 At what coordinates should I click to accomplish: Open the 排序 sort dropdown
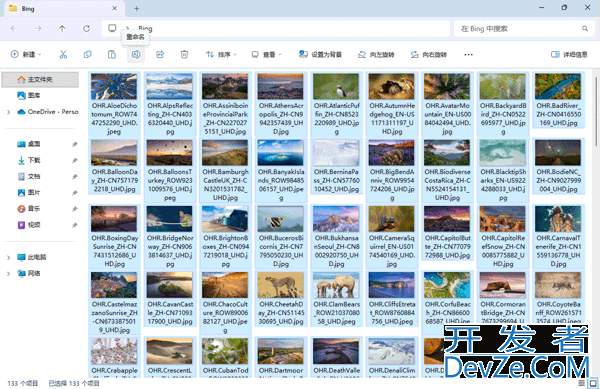point(221,55)
